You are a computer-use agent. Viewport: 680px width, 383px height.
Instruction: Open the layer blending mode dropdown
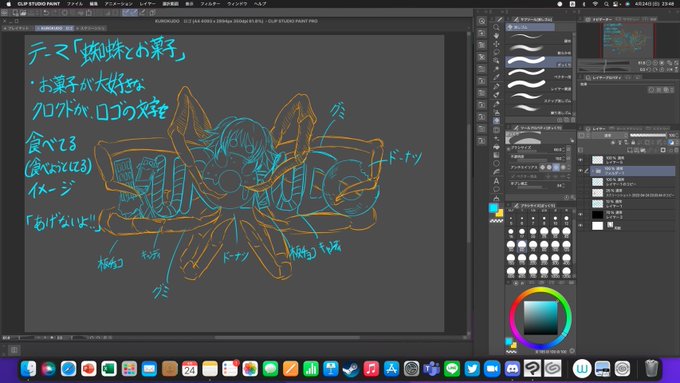[x=609, y=135]
